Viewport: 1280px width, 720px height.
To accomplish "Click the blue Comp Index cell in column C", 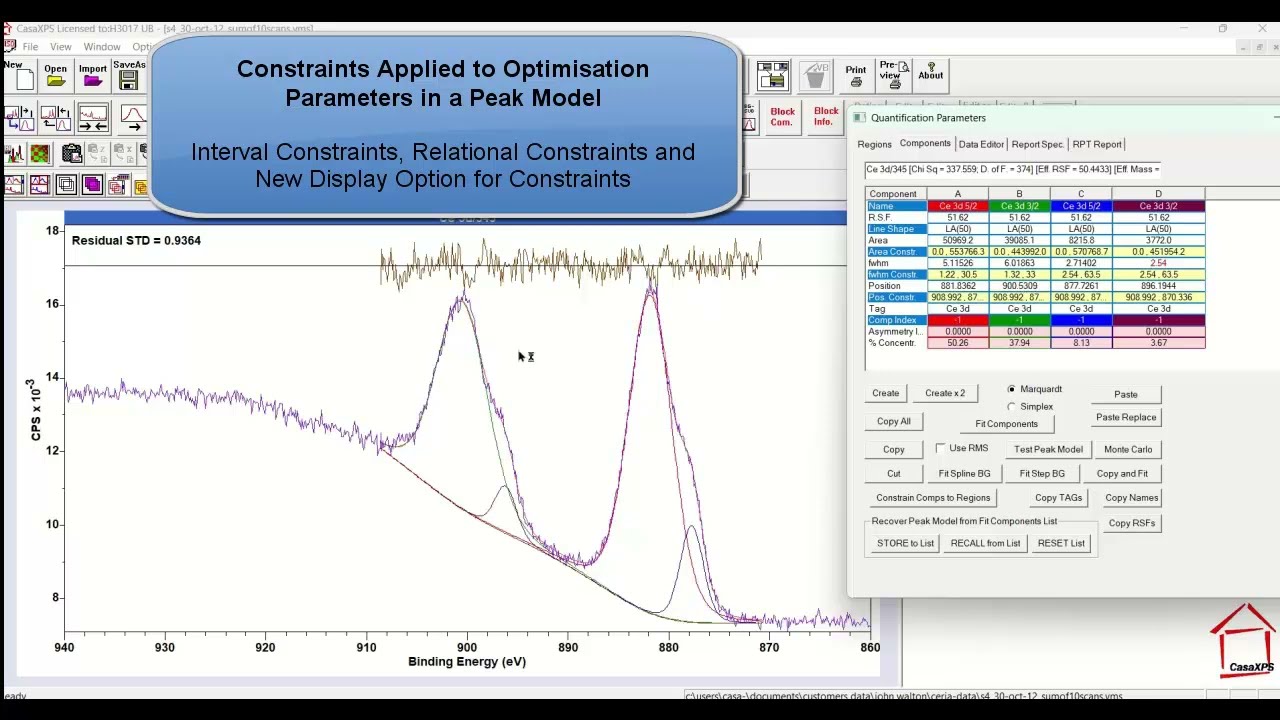I will pyautogui.click(x=1081, y=320).
